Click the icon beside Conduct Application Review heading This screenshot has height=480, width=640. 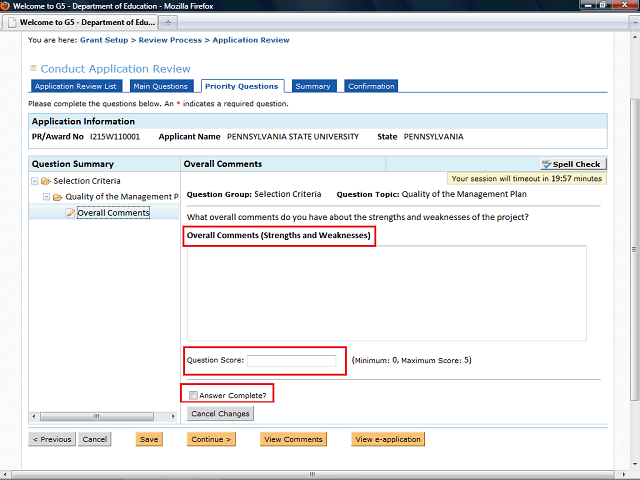33,68
